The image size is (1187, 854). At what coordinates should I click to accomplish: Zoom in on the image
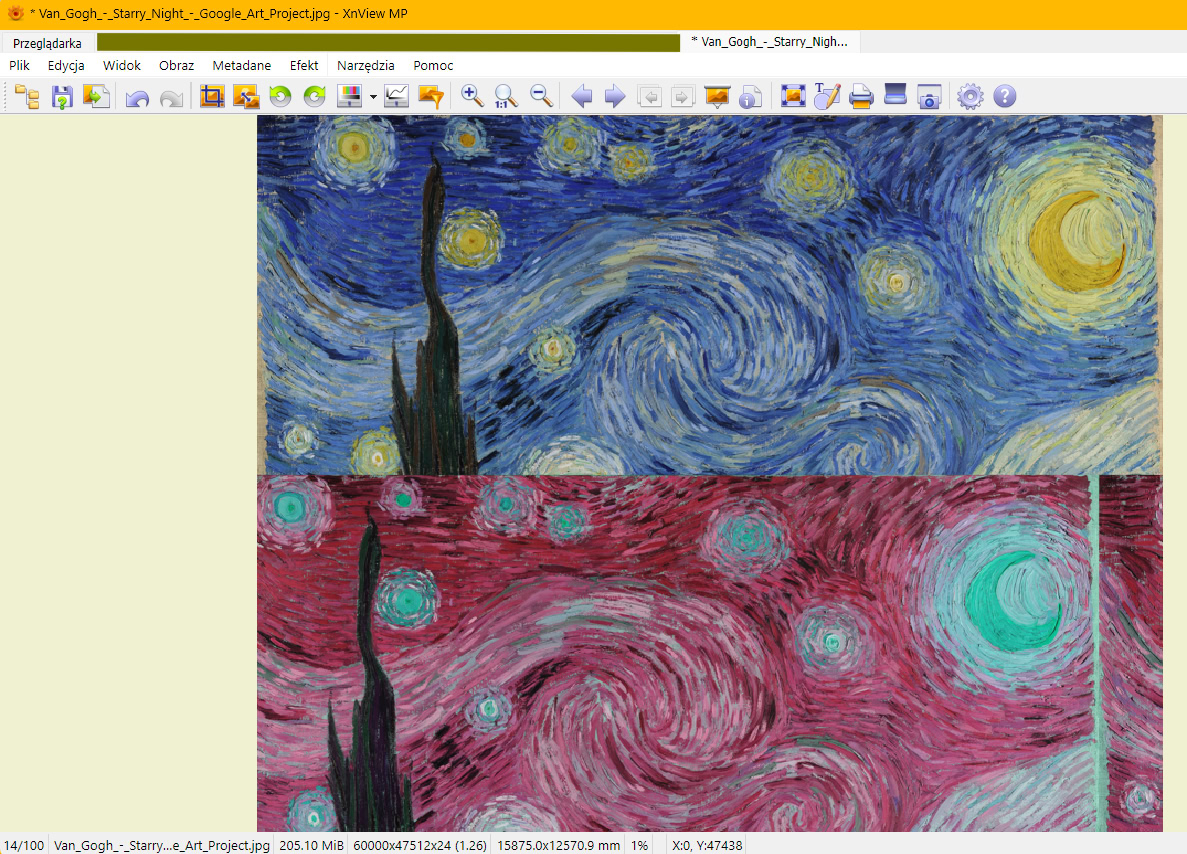click(472, 96)
